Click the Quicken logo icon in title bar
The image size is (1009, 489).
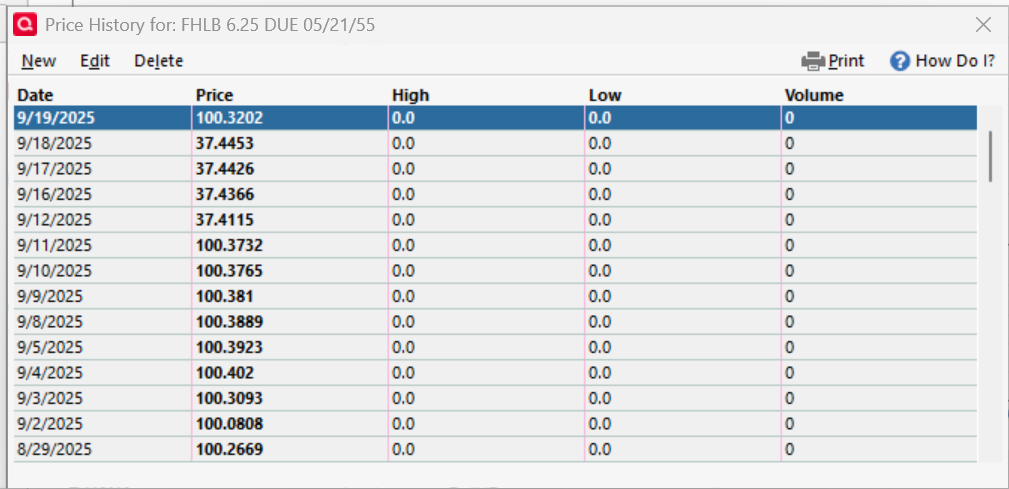click(x=25, y=25)
